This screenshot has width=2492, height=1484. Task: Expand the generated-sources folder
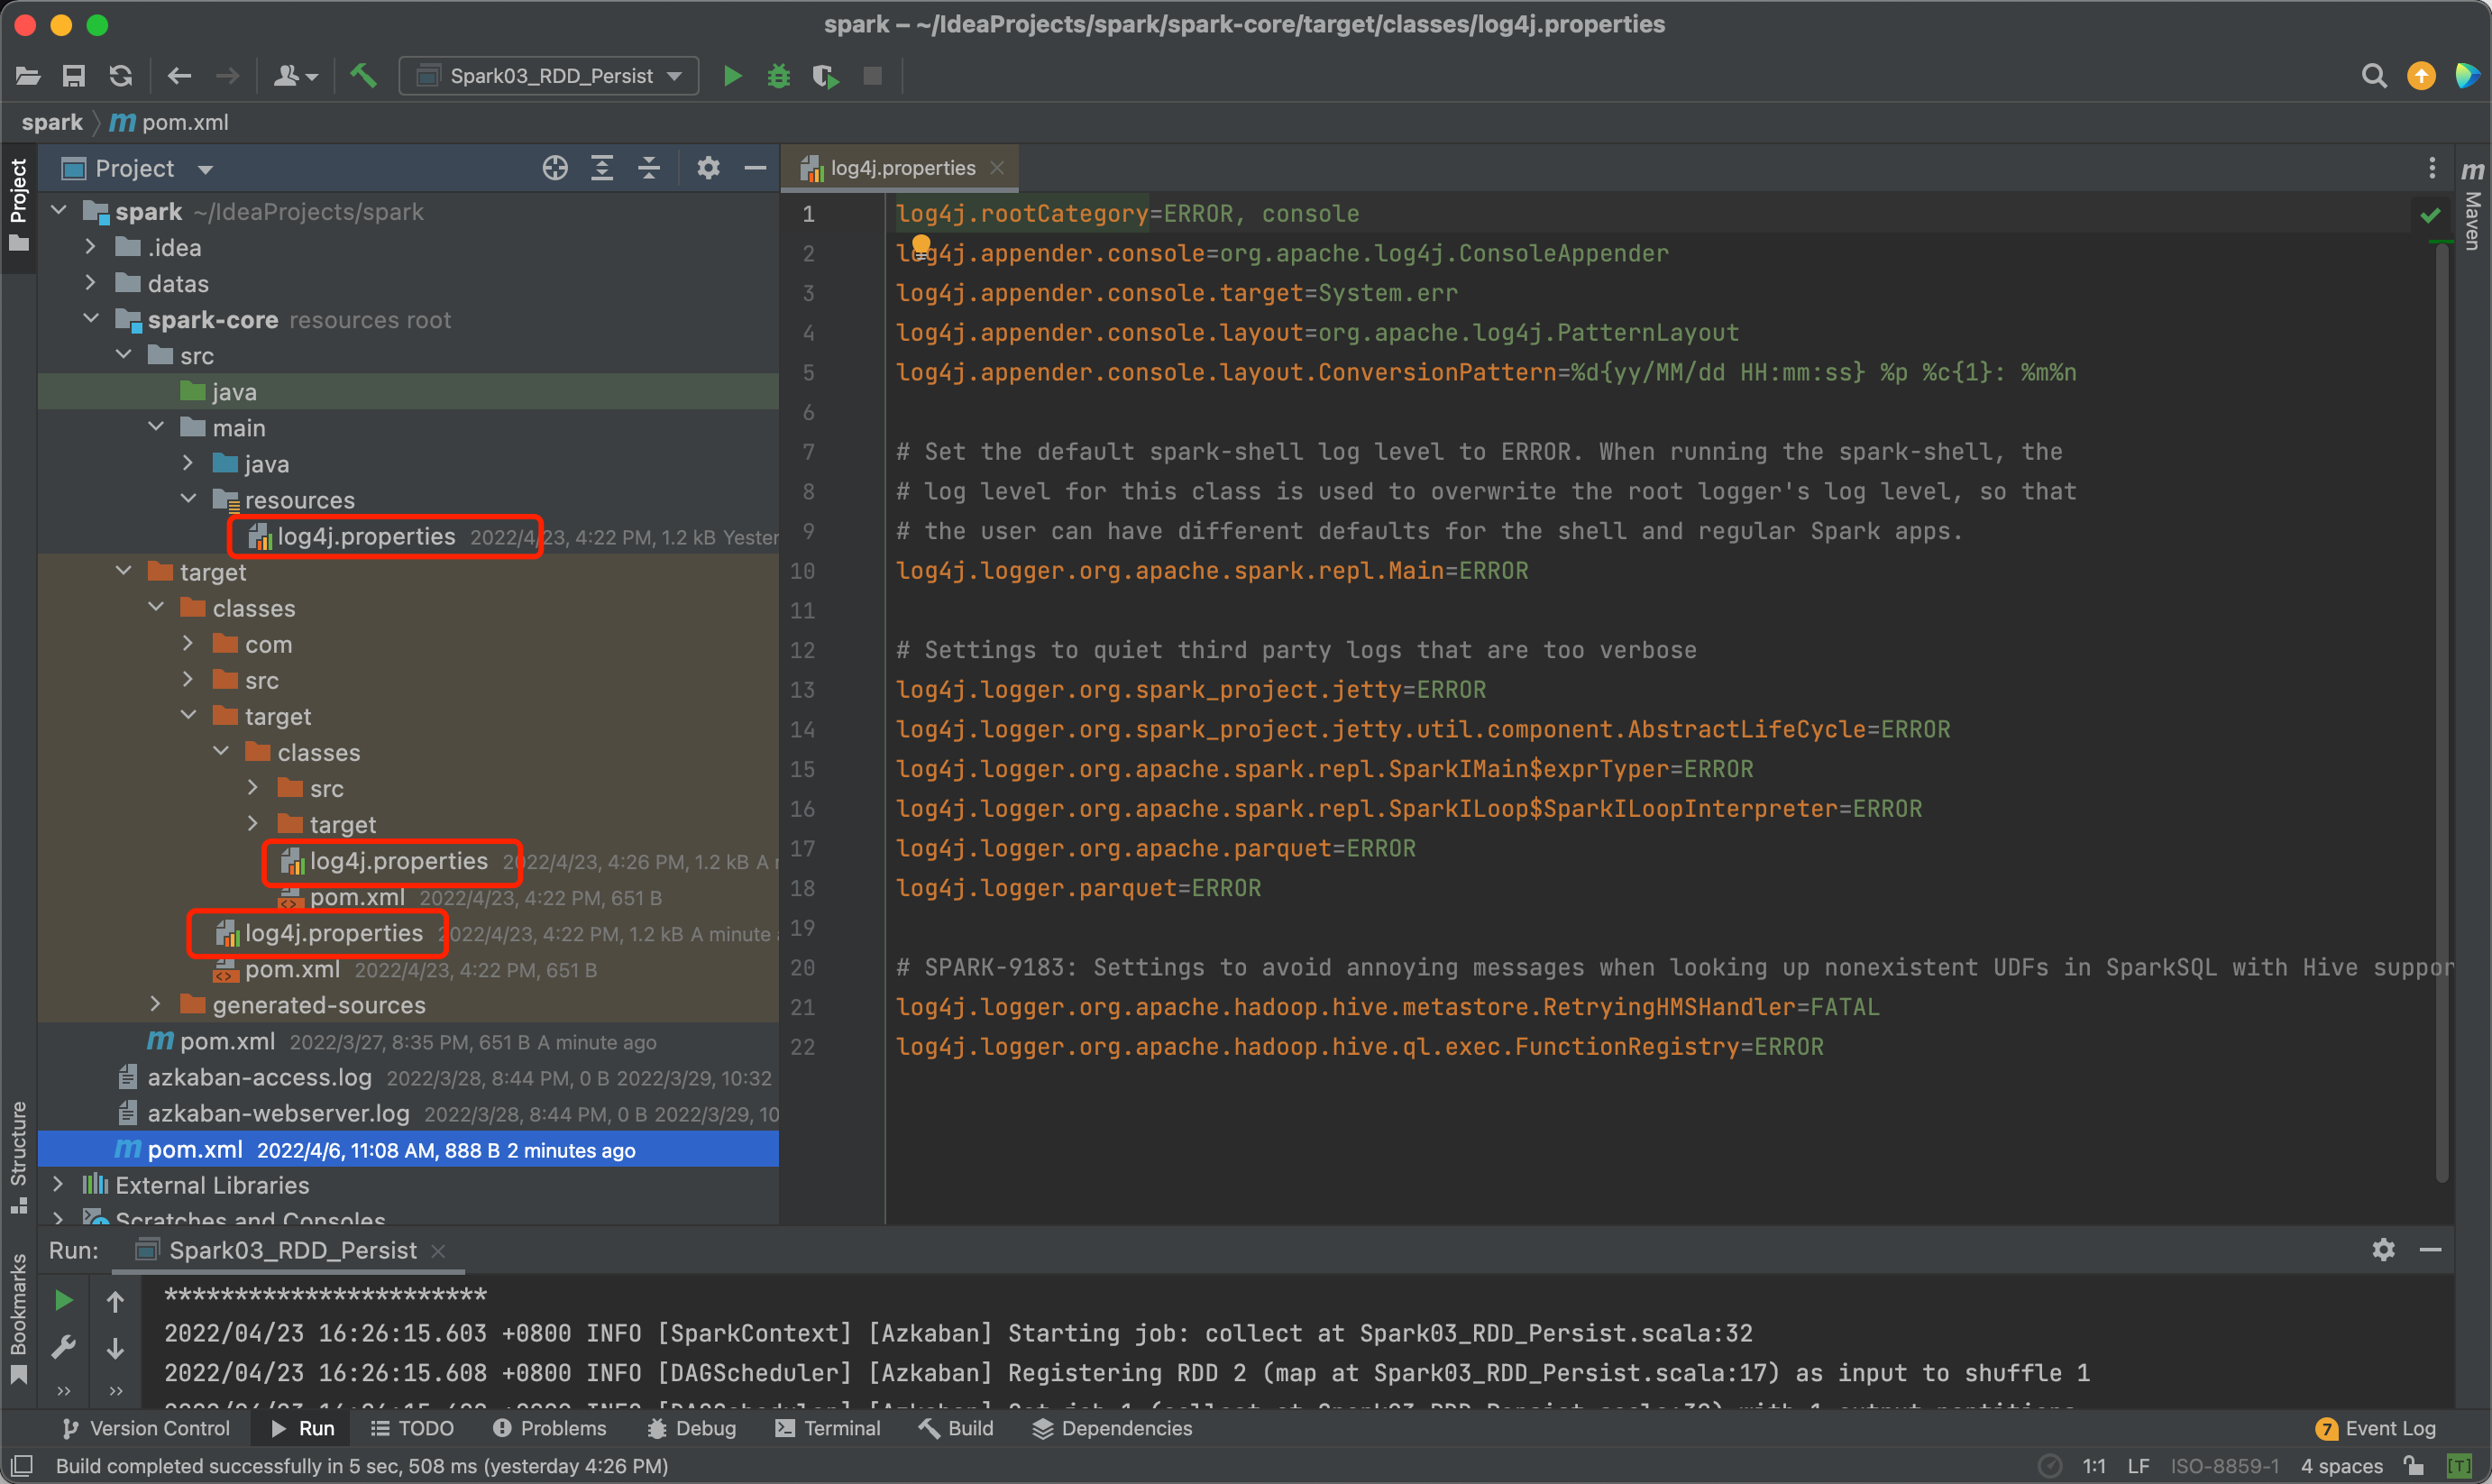[x=155, y=1004]
